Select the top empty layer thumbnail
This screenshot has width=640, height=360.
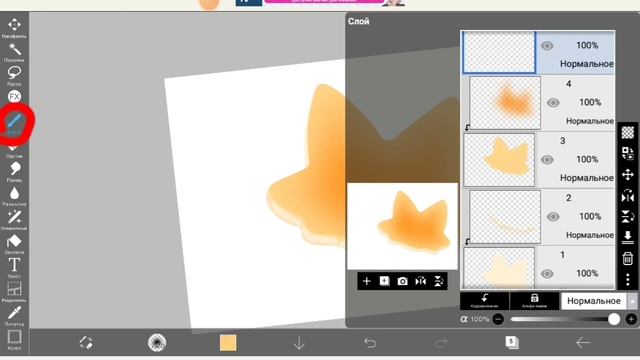pyautogui.click(x=499, y=53)
